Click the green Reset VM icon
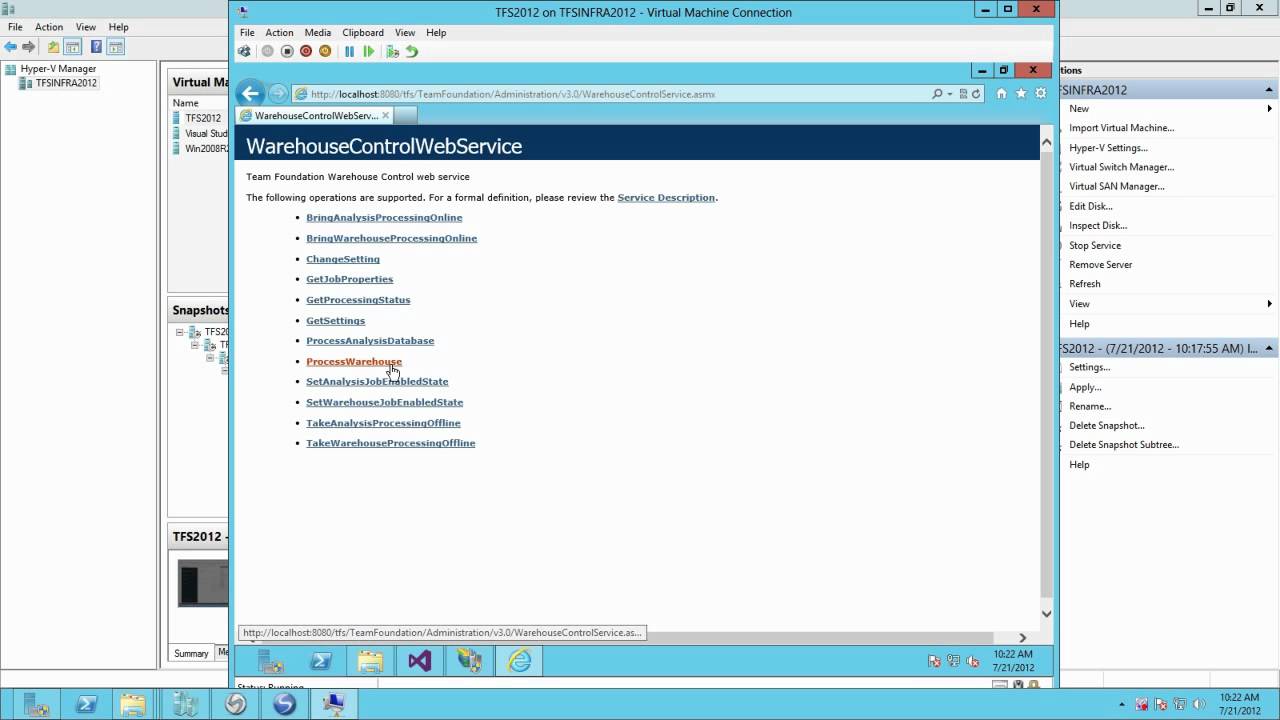 pyautogui.click(x=369, y=51)
